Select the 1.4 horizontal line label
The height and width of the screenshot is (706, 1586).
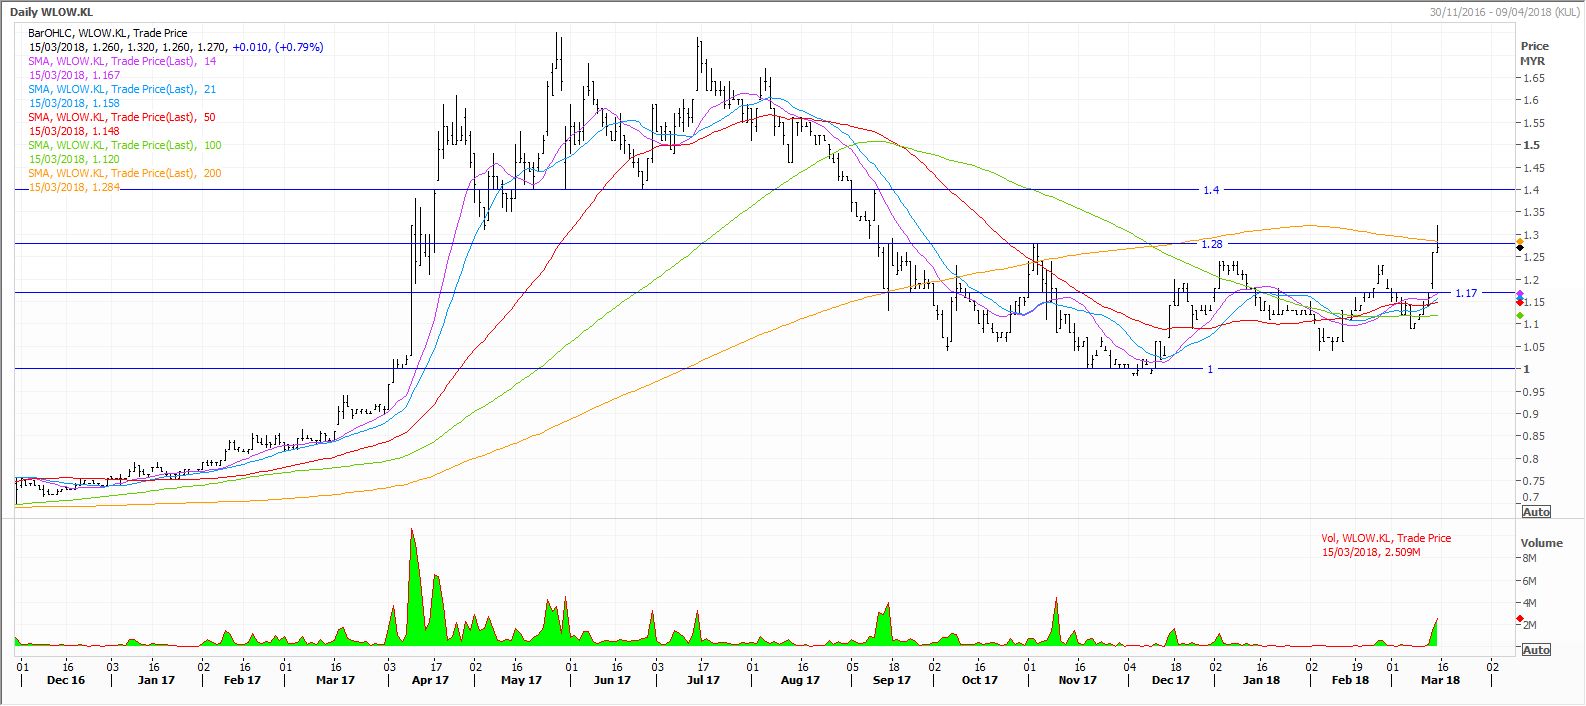pyautogui.click(x=1211, y=190)
